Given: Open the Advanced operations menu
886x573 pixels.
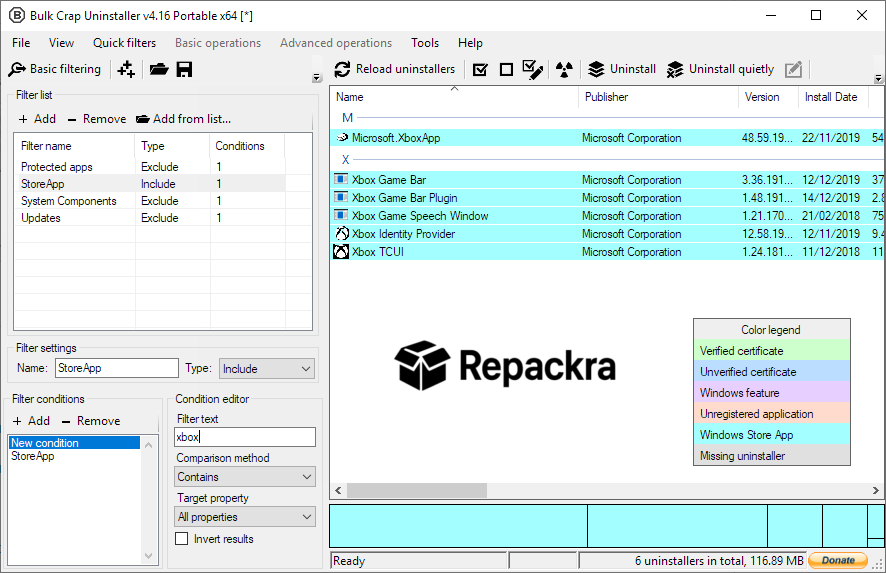Looking at the screenshot, I should 336,43.
